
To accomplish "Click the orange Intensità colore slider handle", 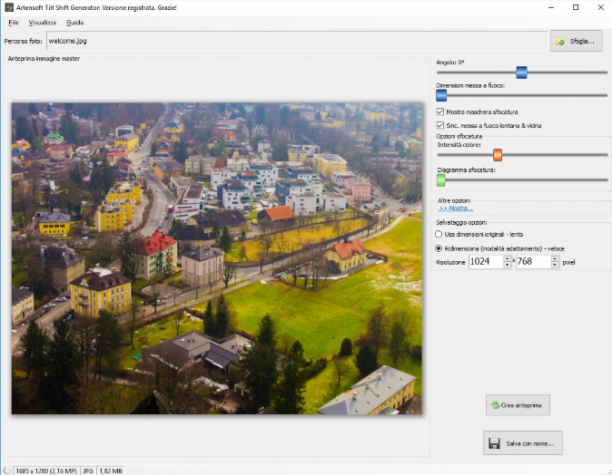I will click(497, 155).
